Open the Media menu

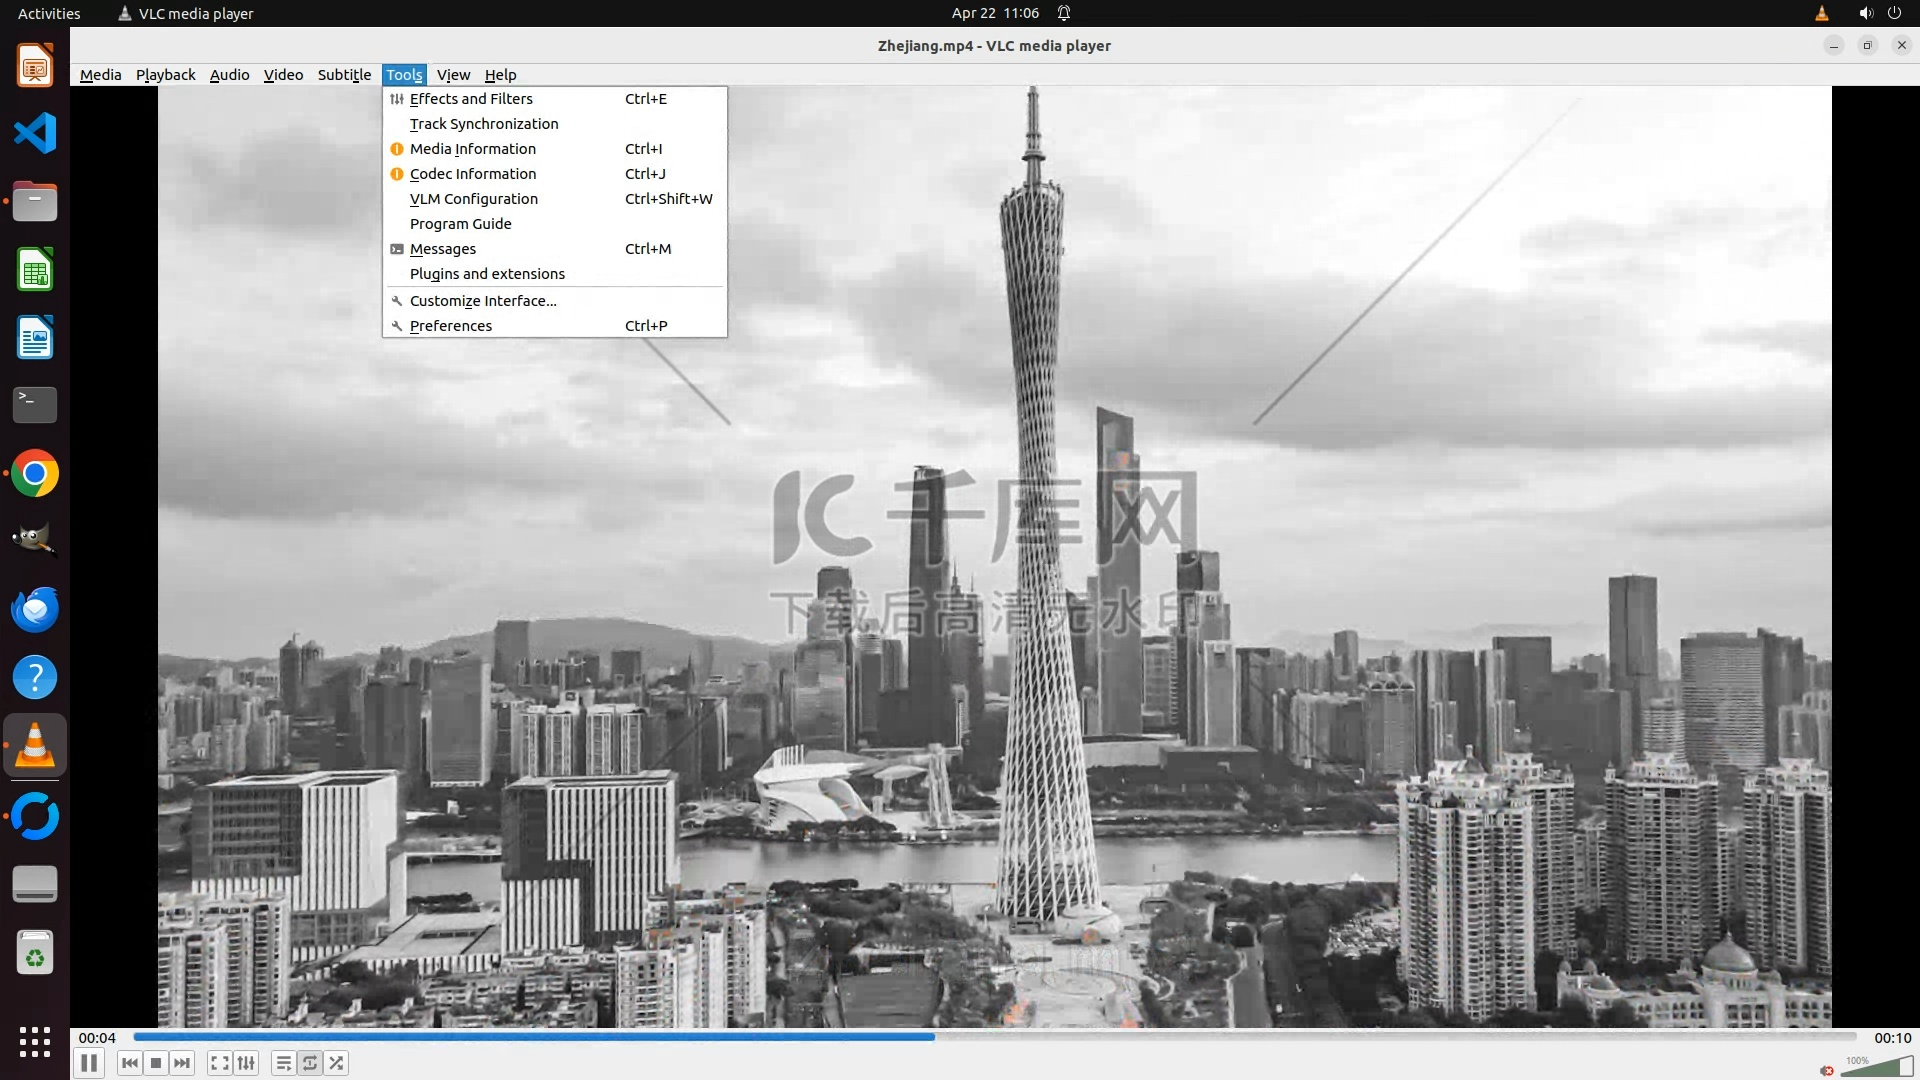(100, 75)
